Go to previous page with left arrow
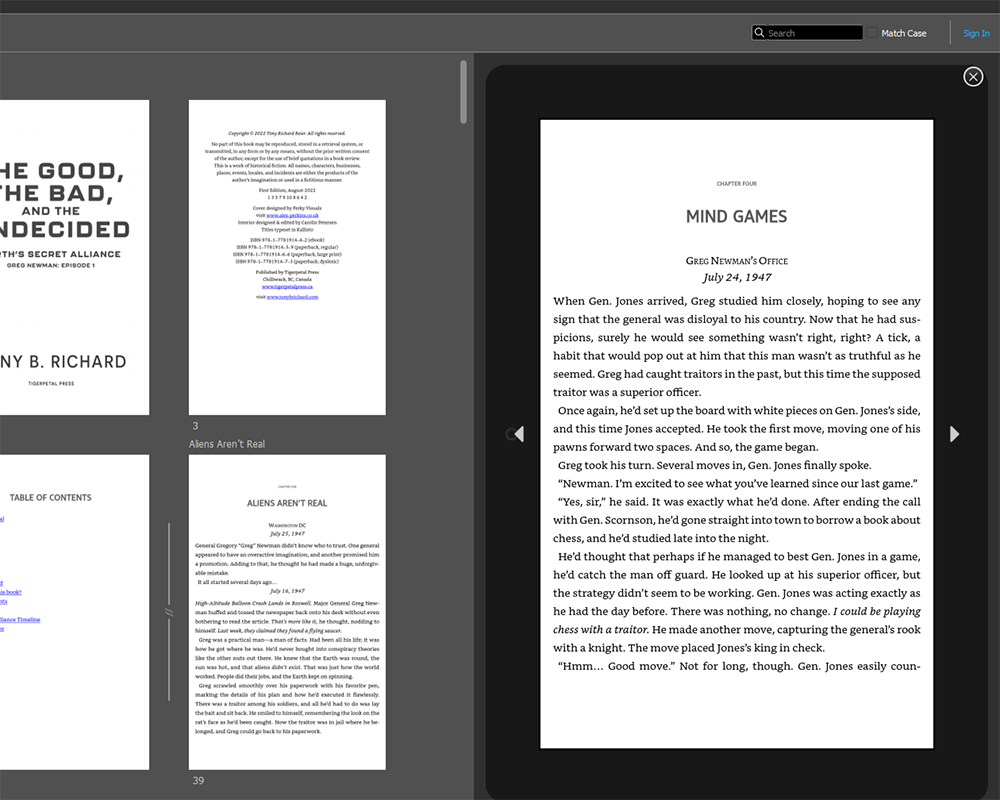This screenshot has width=1000, height=800. 518,434
